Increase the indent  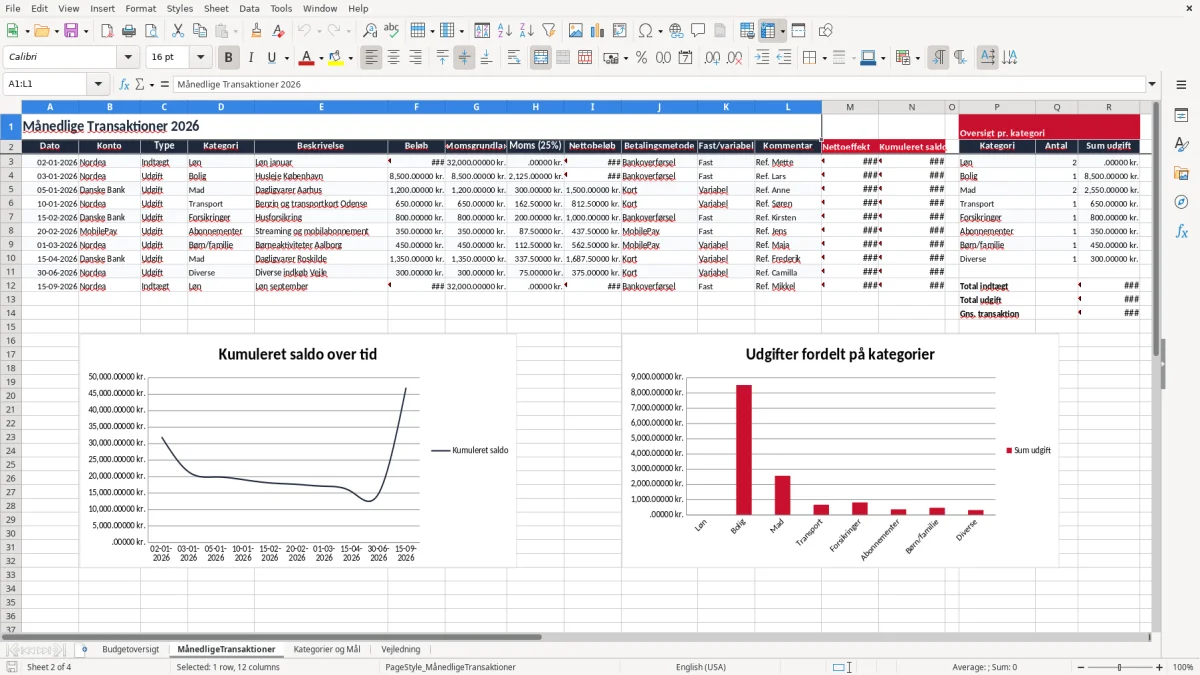pos(762,58)
